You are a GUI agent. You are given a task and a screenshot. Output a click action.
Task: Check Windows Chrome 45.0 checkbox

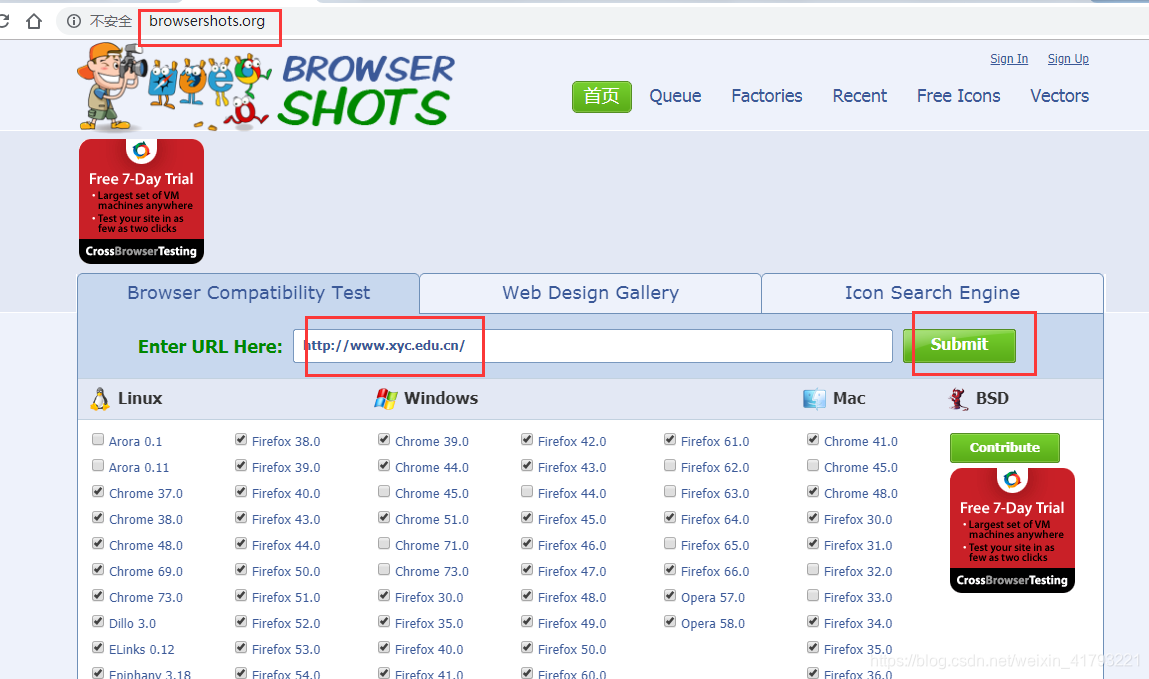(384, 491)
